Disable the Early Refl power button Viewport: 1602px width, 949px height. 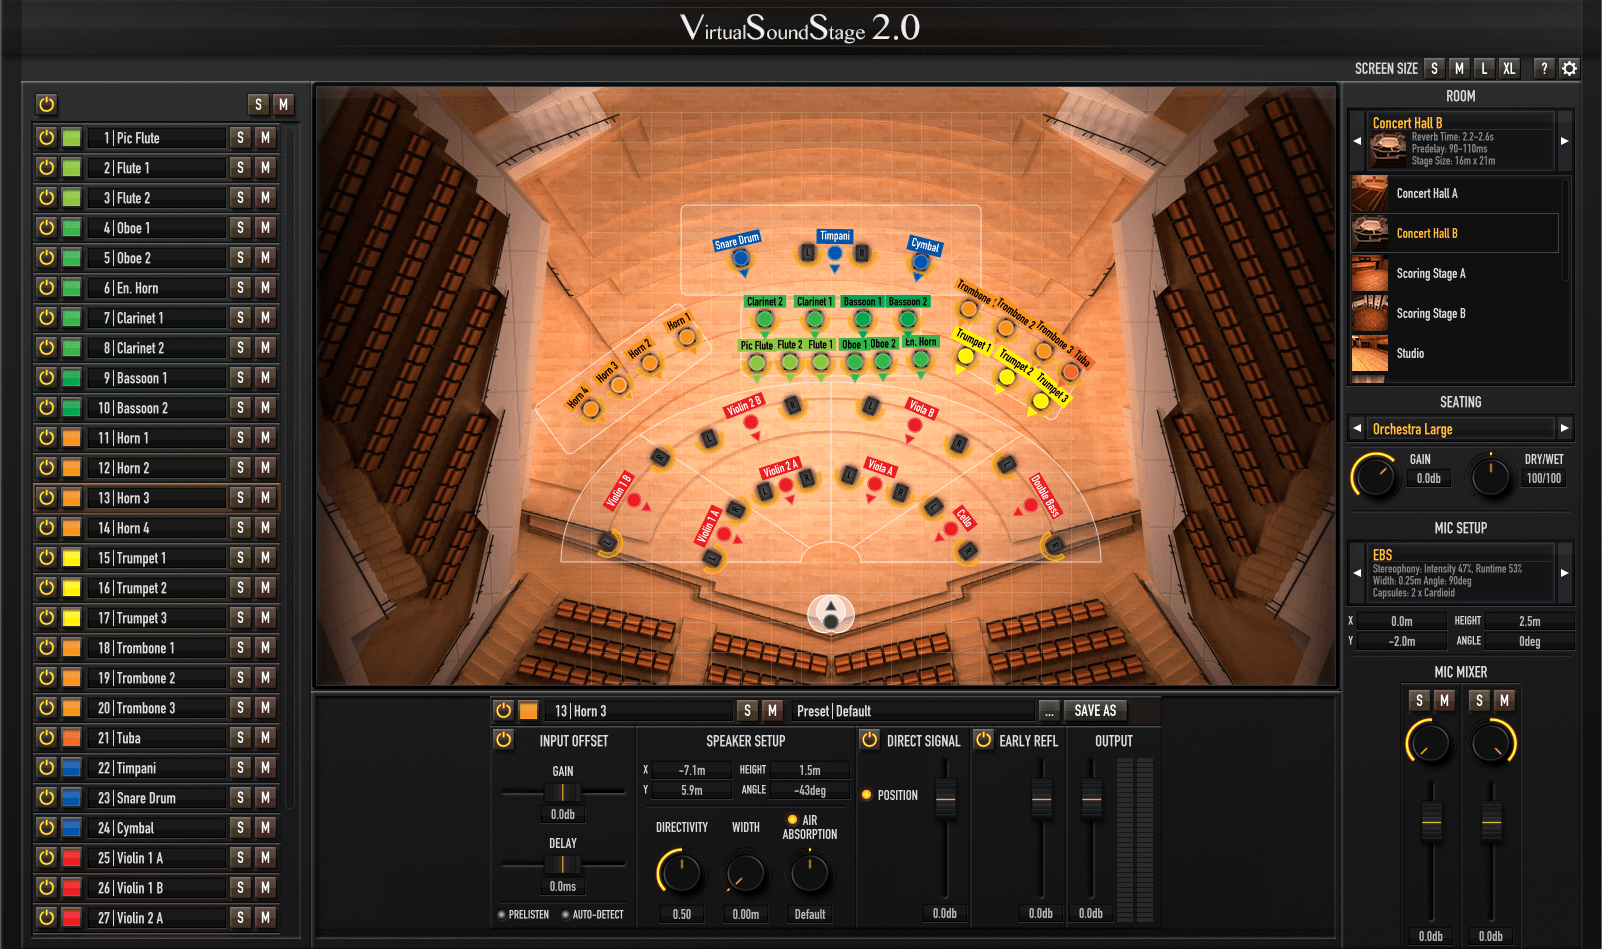coord(984,740)
